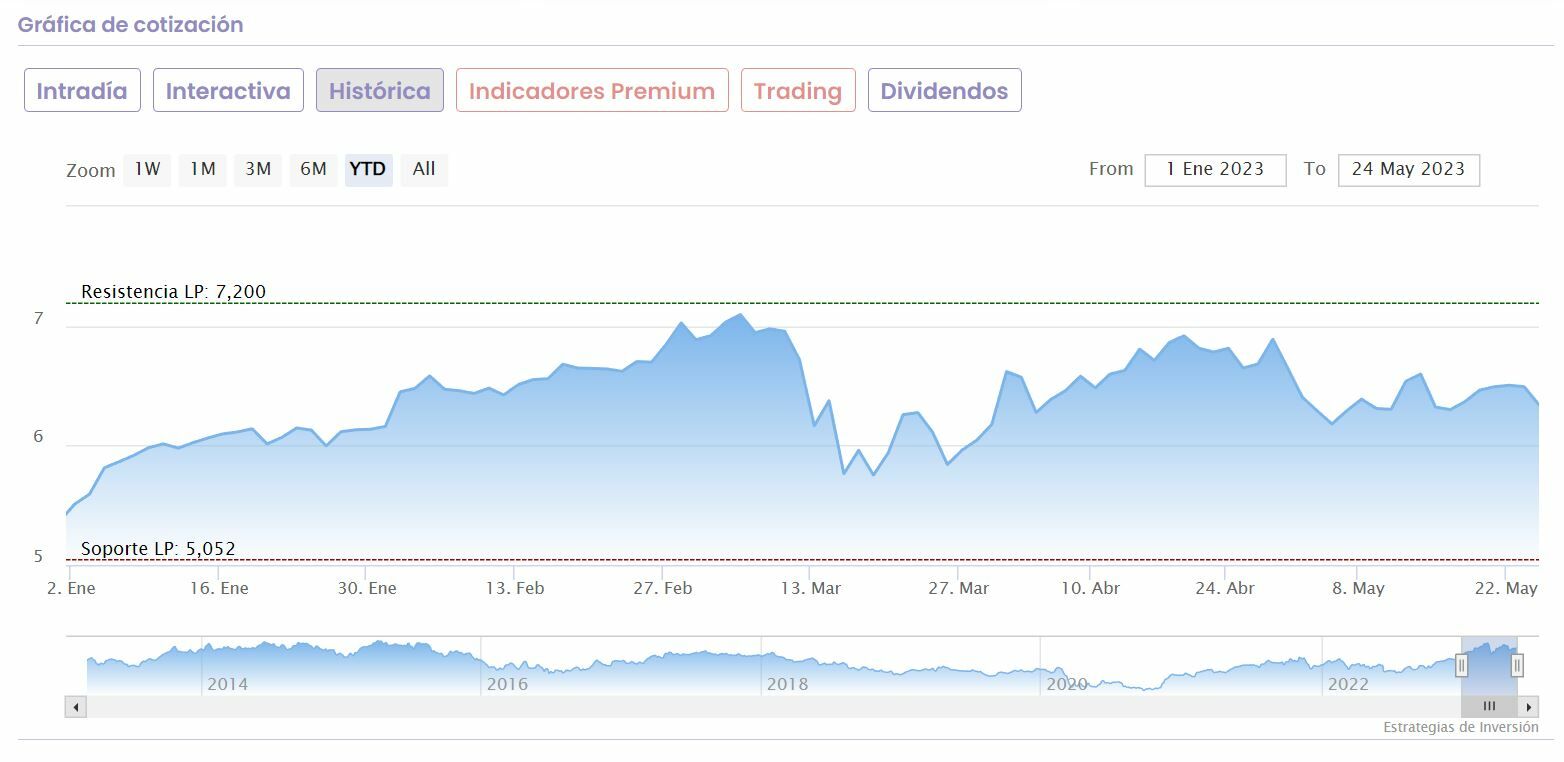Viewport: 1564px width, 762px height.
Task: Select the Histórica tab
Action: [380, 91]
